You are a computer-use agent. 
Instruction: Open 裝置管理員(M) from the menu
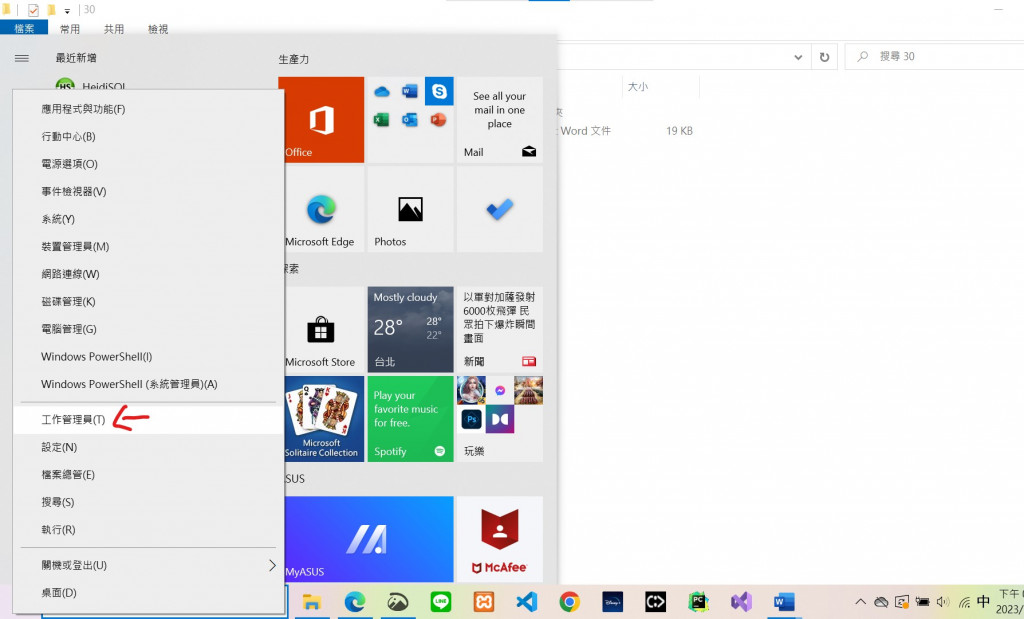pyautogui.click(x=148, y=246)
